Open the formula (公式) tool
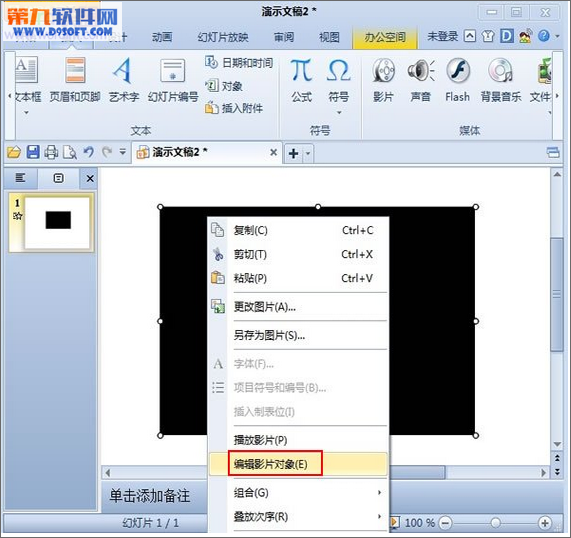The height and width of the screenshot is (538, 571). [x=301, y=80]
